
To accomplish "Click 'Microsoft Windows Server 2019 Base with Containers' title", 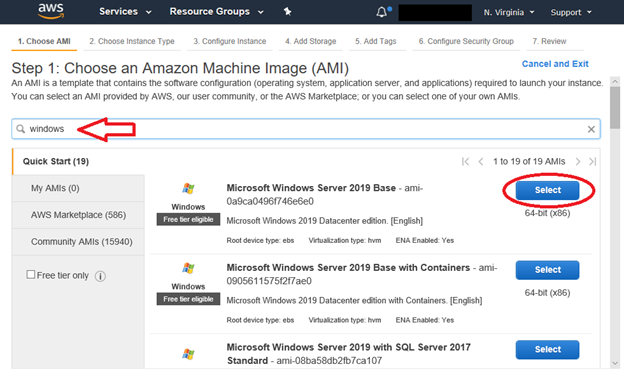I will pyautogui.click(x=348, y=267).
